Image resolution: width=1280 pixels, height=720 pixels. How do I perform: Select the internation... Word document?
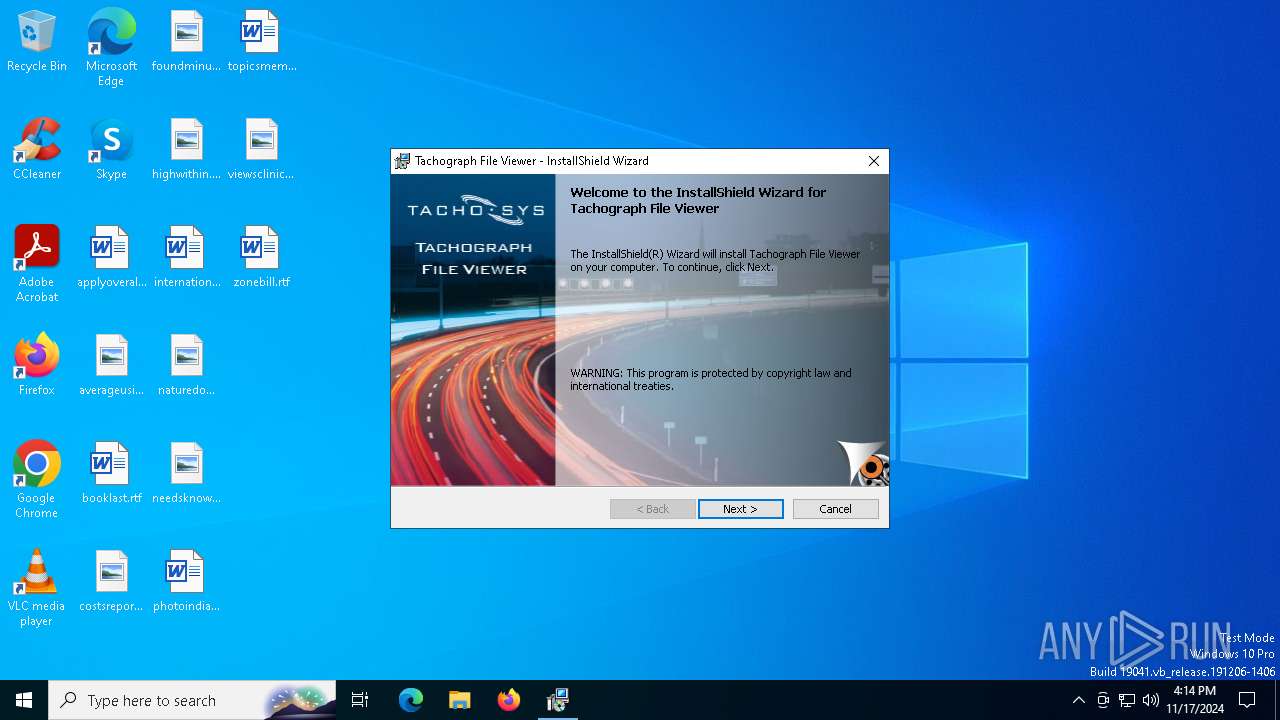point(186,258)
